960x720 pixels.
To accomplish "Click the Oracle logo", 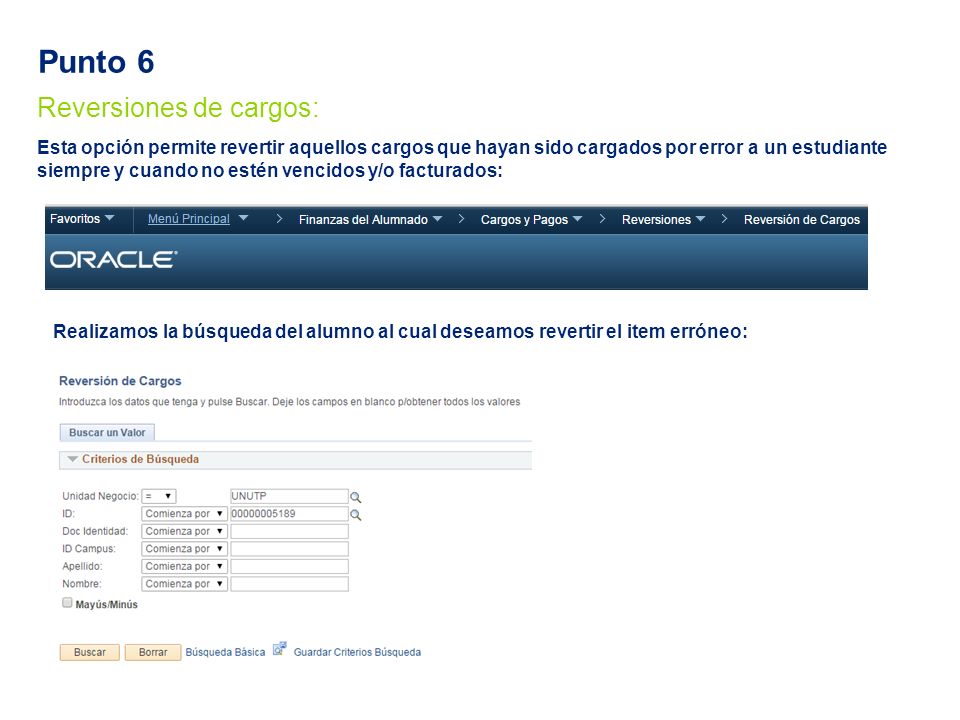I will click(x=114, y=260).
